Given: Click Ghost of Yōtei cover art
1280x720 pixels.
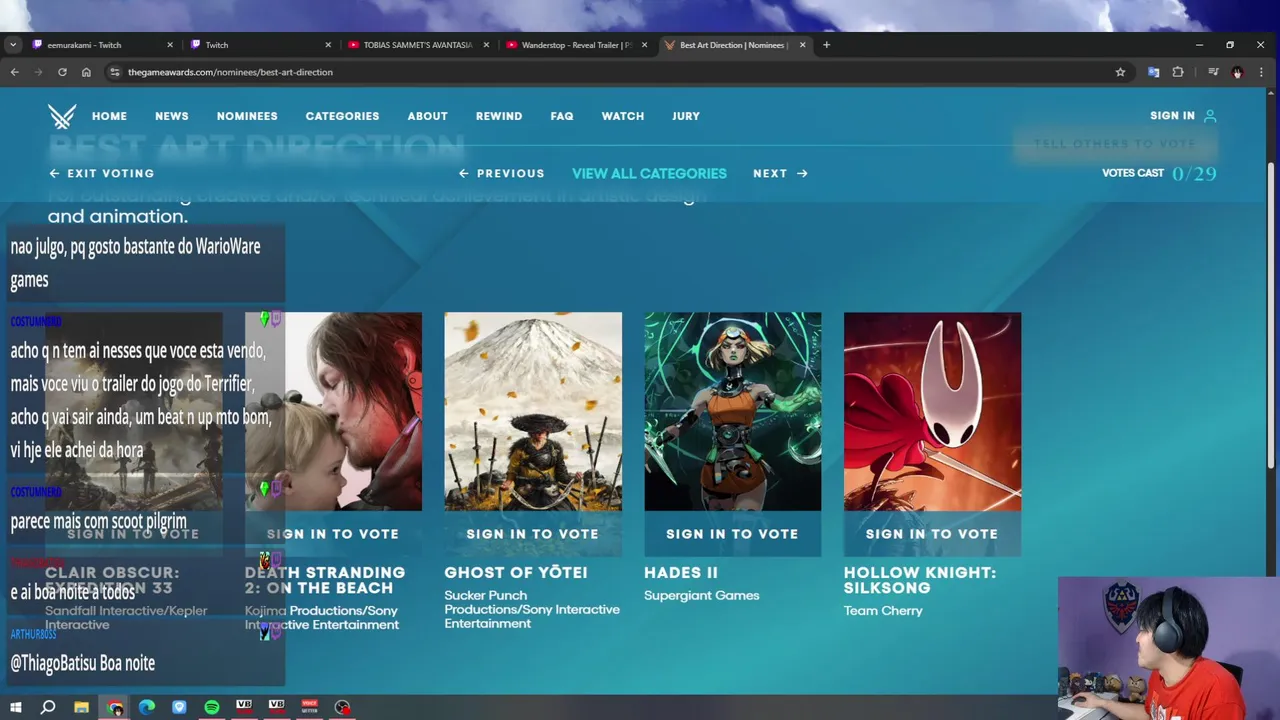Looking at the screenshot, I should pos(533,411).
